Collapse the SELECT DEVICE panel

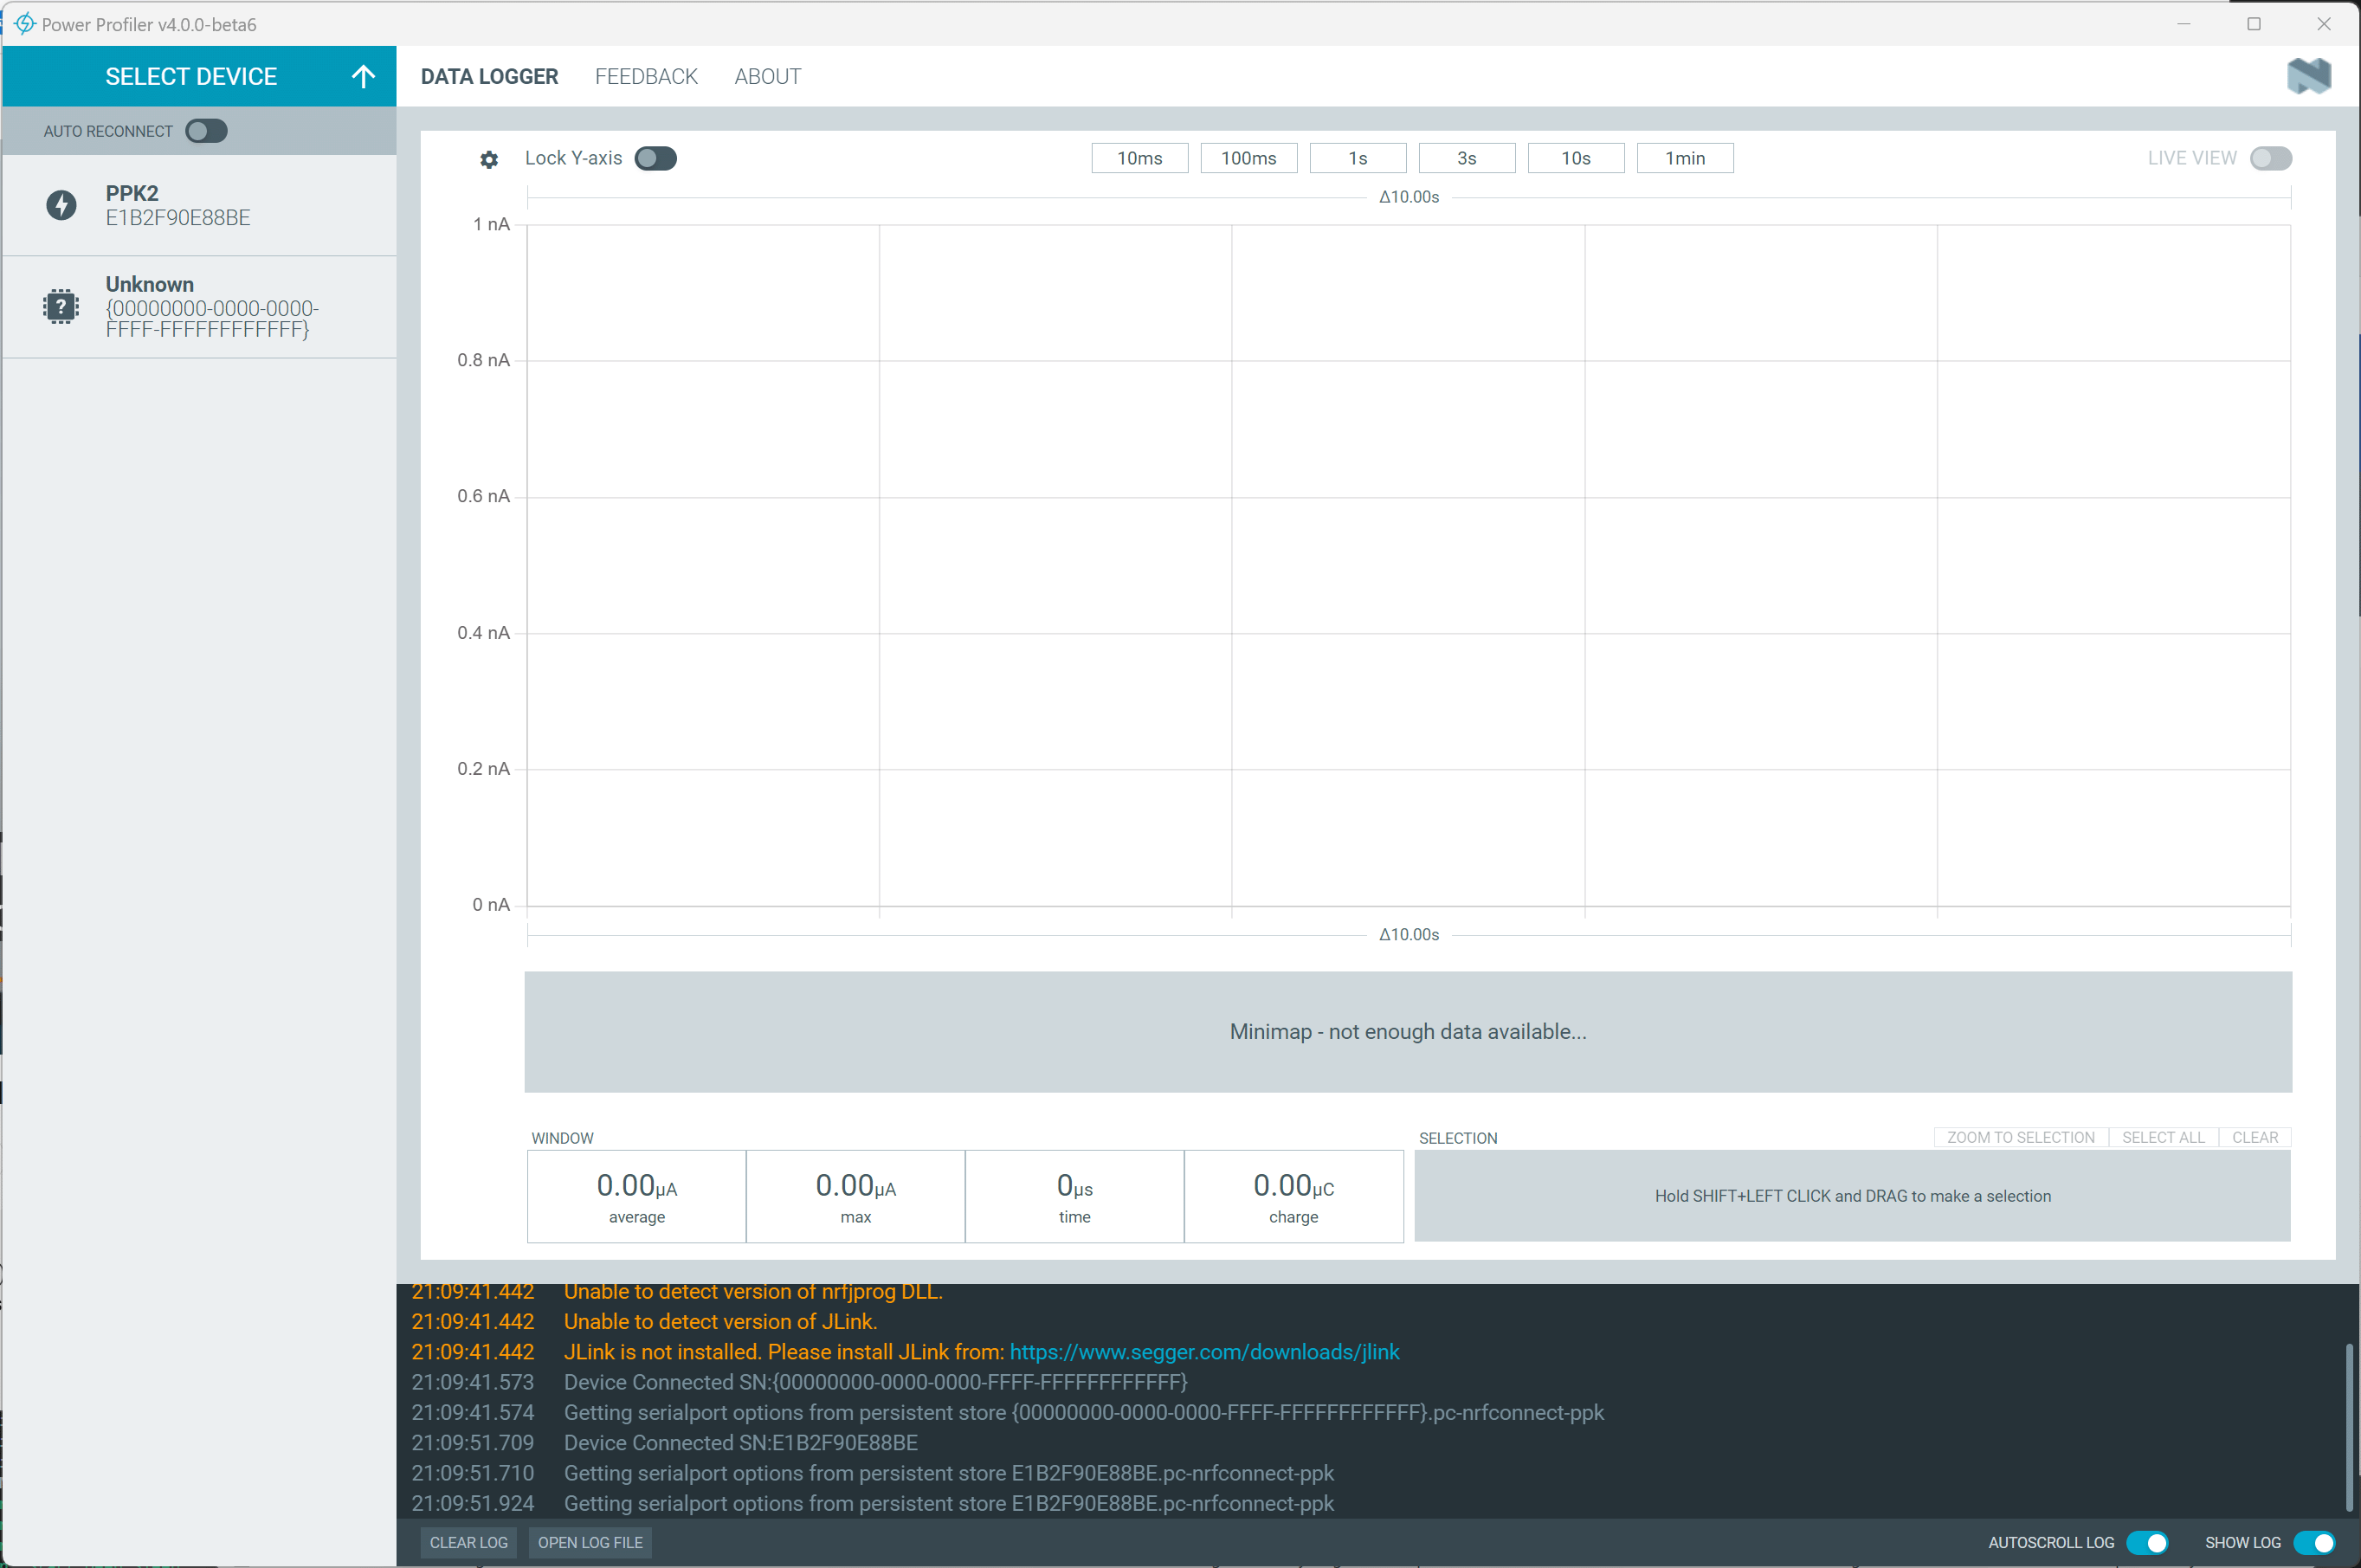pos(199,76)
